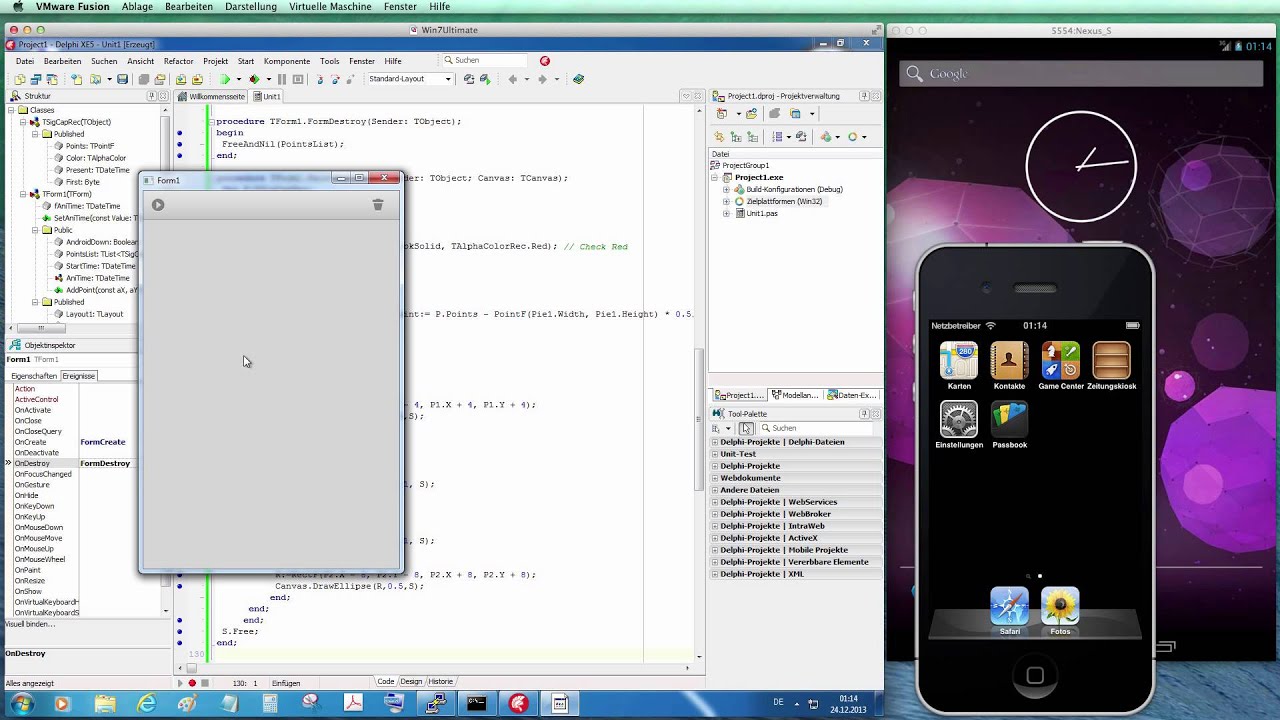Click the green Run arrow in Delphi toolbar
This screenshot has width=1280, height=720.
click(225, 79)
